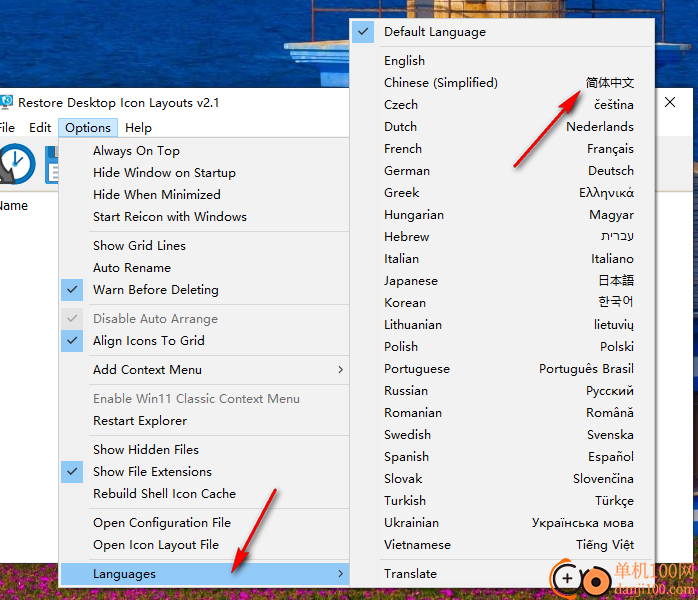This screenshot has width=698, height=600.
Task: Select Spanish language
Action: 502,457
